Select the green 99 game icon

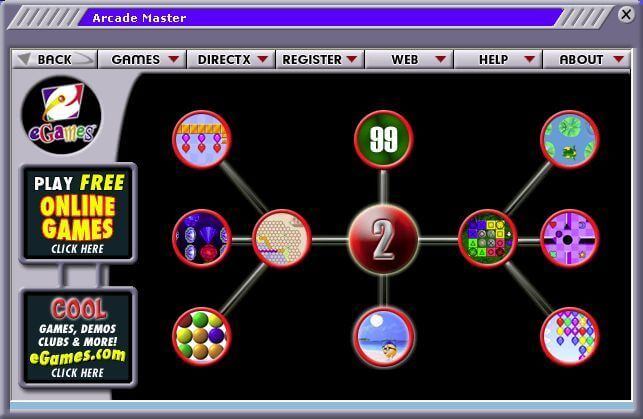(383, 139)
